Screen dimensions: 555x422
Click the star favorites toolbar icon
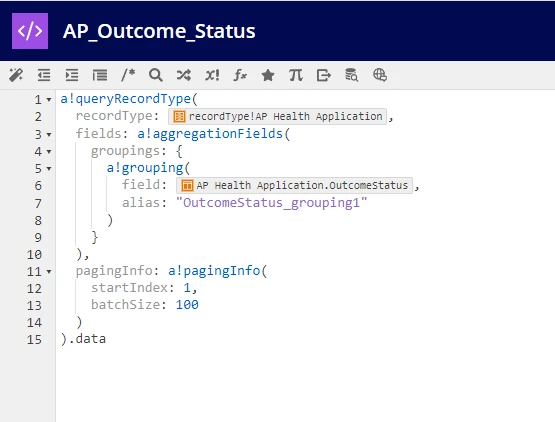coord(268,75)
